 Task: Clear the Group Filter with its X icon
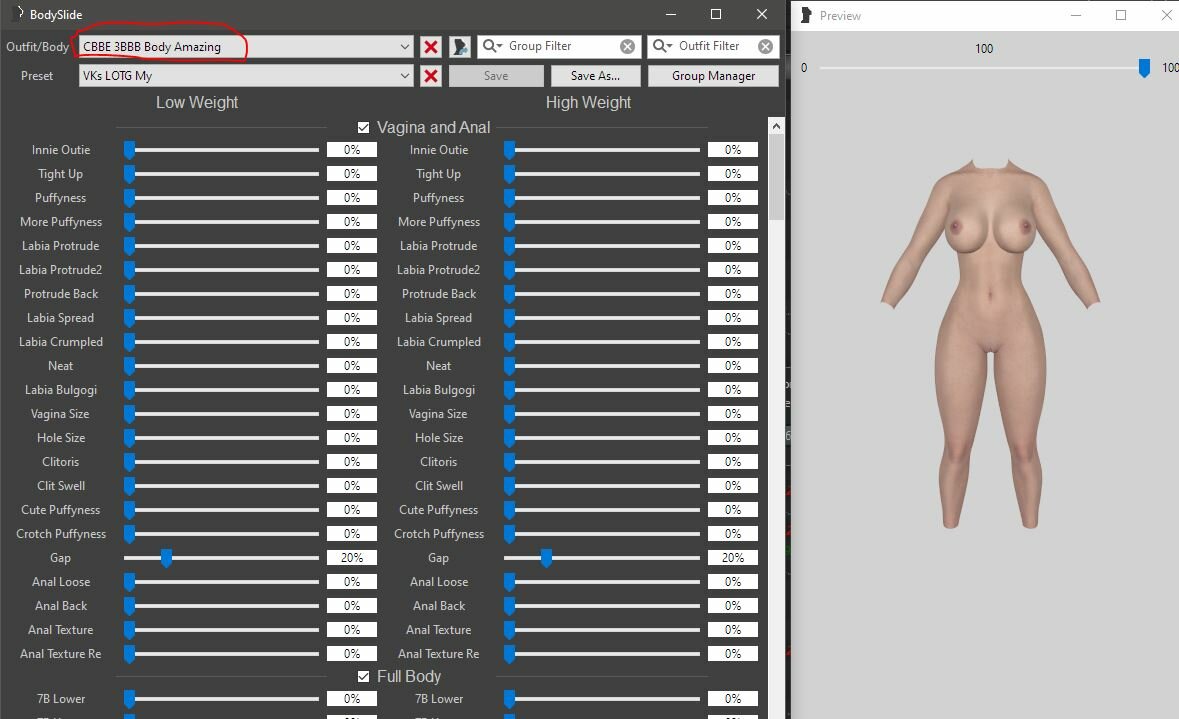[627, 47]
